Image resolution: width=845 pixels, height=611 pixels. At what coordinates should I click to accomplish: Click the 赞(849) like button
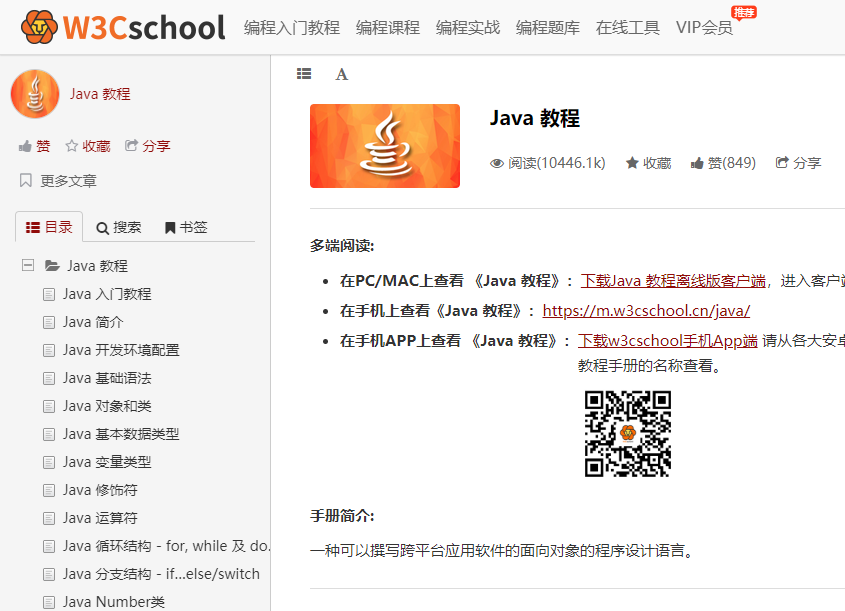coord(723,163)
